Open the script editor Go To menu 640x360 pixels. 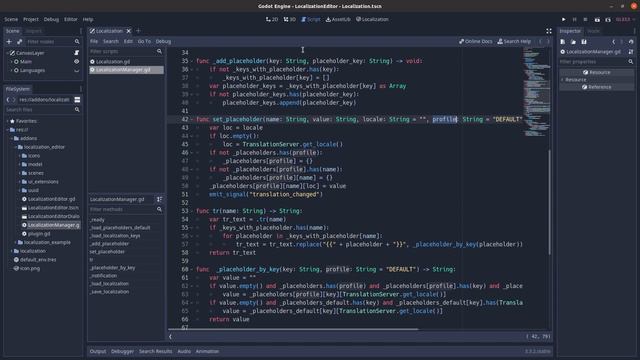[x=144, y=41]
